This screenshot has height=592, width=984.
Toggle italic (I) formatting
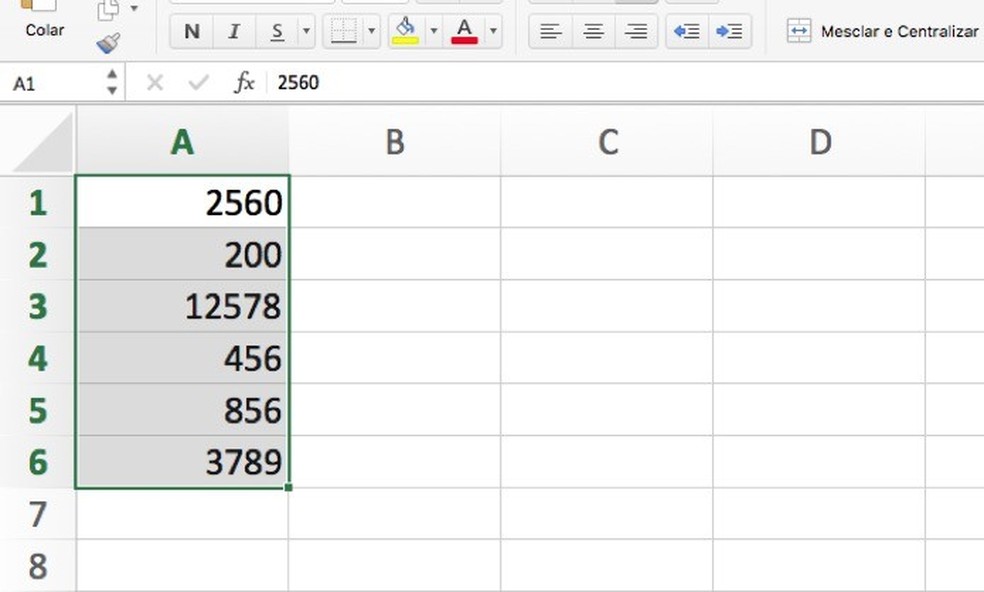[234, 31]
